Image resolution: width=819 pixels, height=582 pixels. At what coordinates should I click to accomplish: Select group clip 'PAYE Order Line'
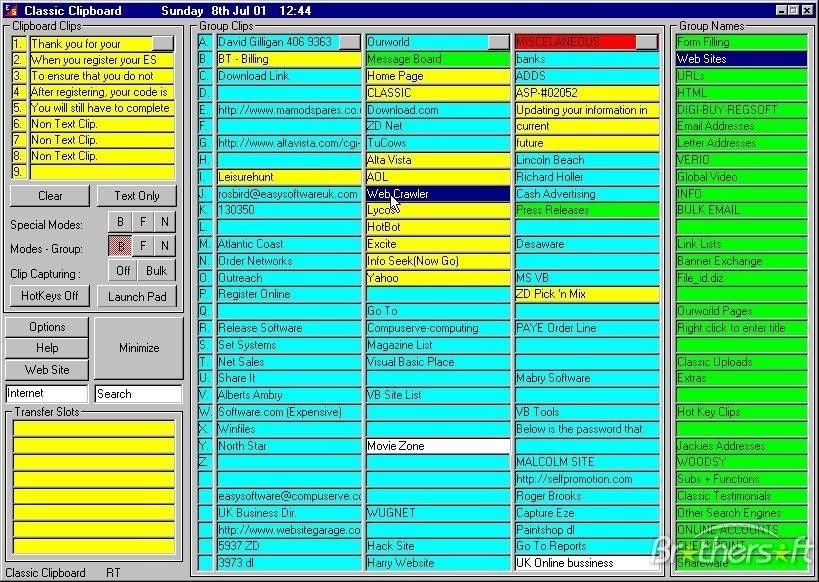pos(587,328)
